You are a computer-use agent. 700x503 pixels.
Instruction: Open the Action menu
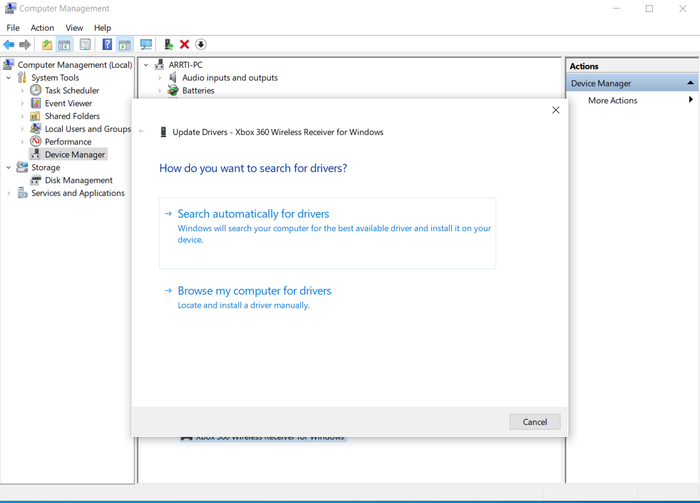42,28
